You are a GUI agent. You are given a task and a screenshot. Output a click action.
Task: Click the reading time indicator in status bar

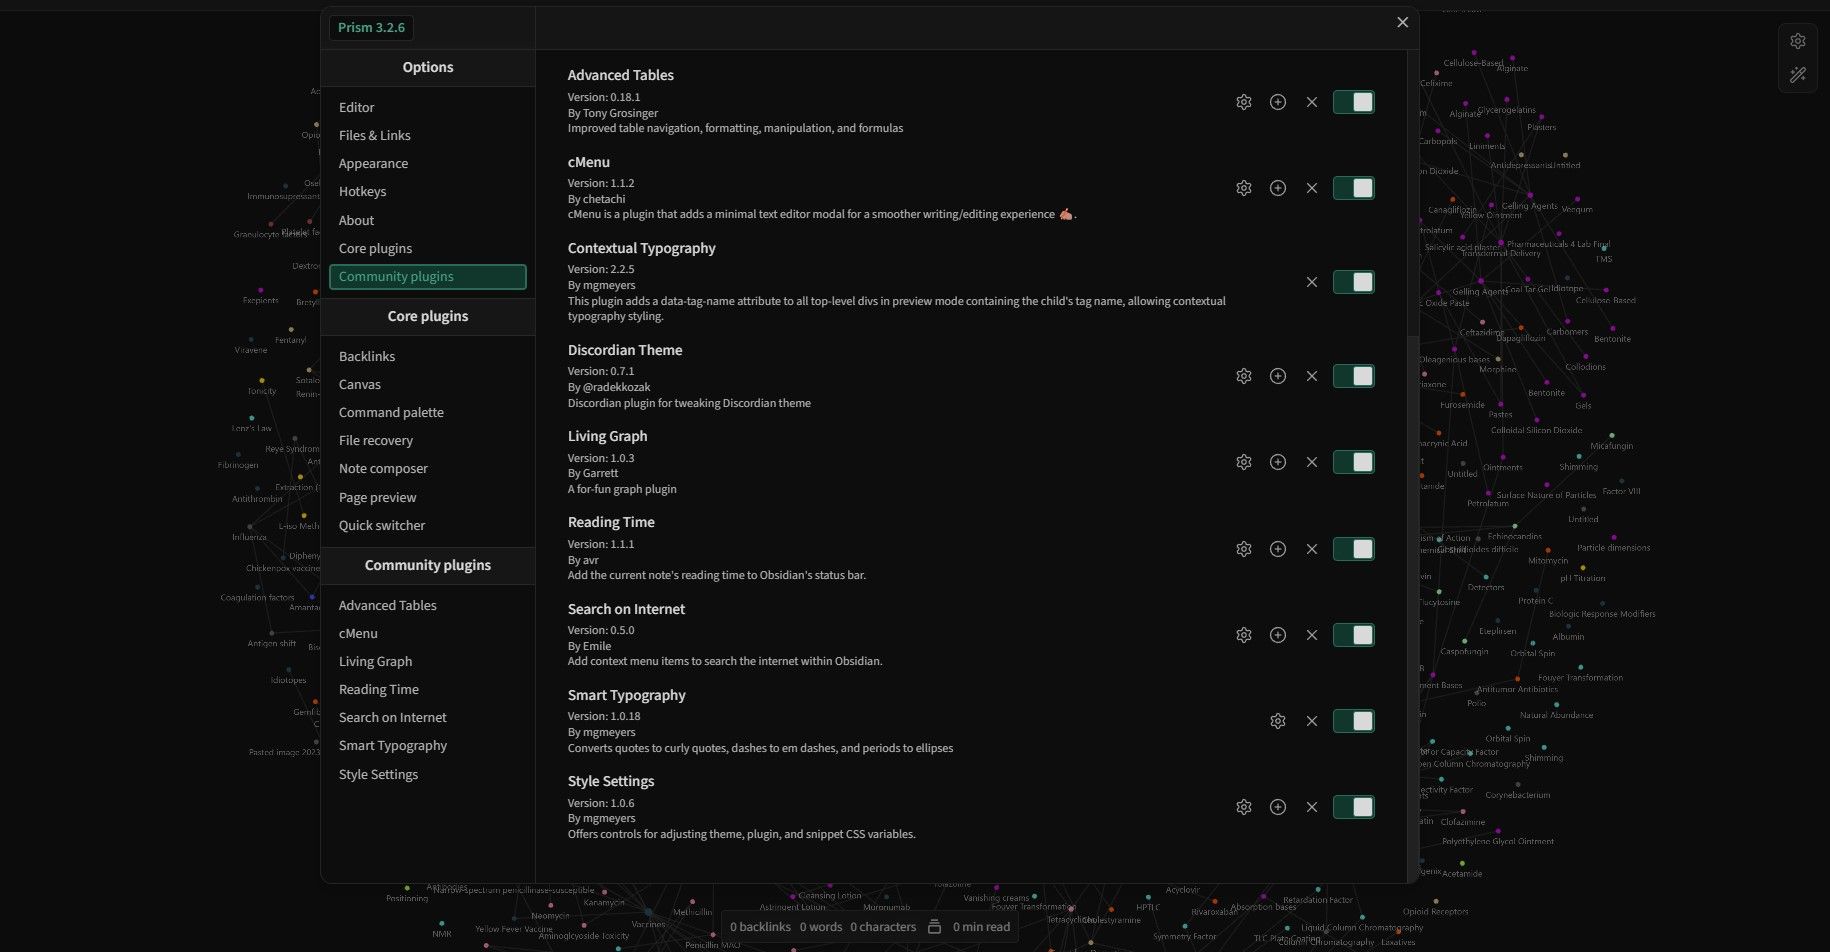click(x=982, y=926)
